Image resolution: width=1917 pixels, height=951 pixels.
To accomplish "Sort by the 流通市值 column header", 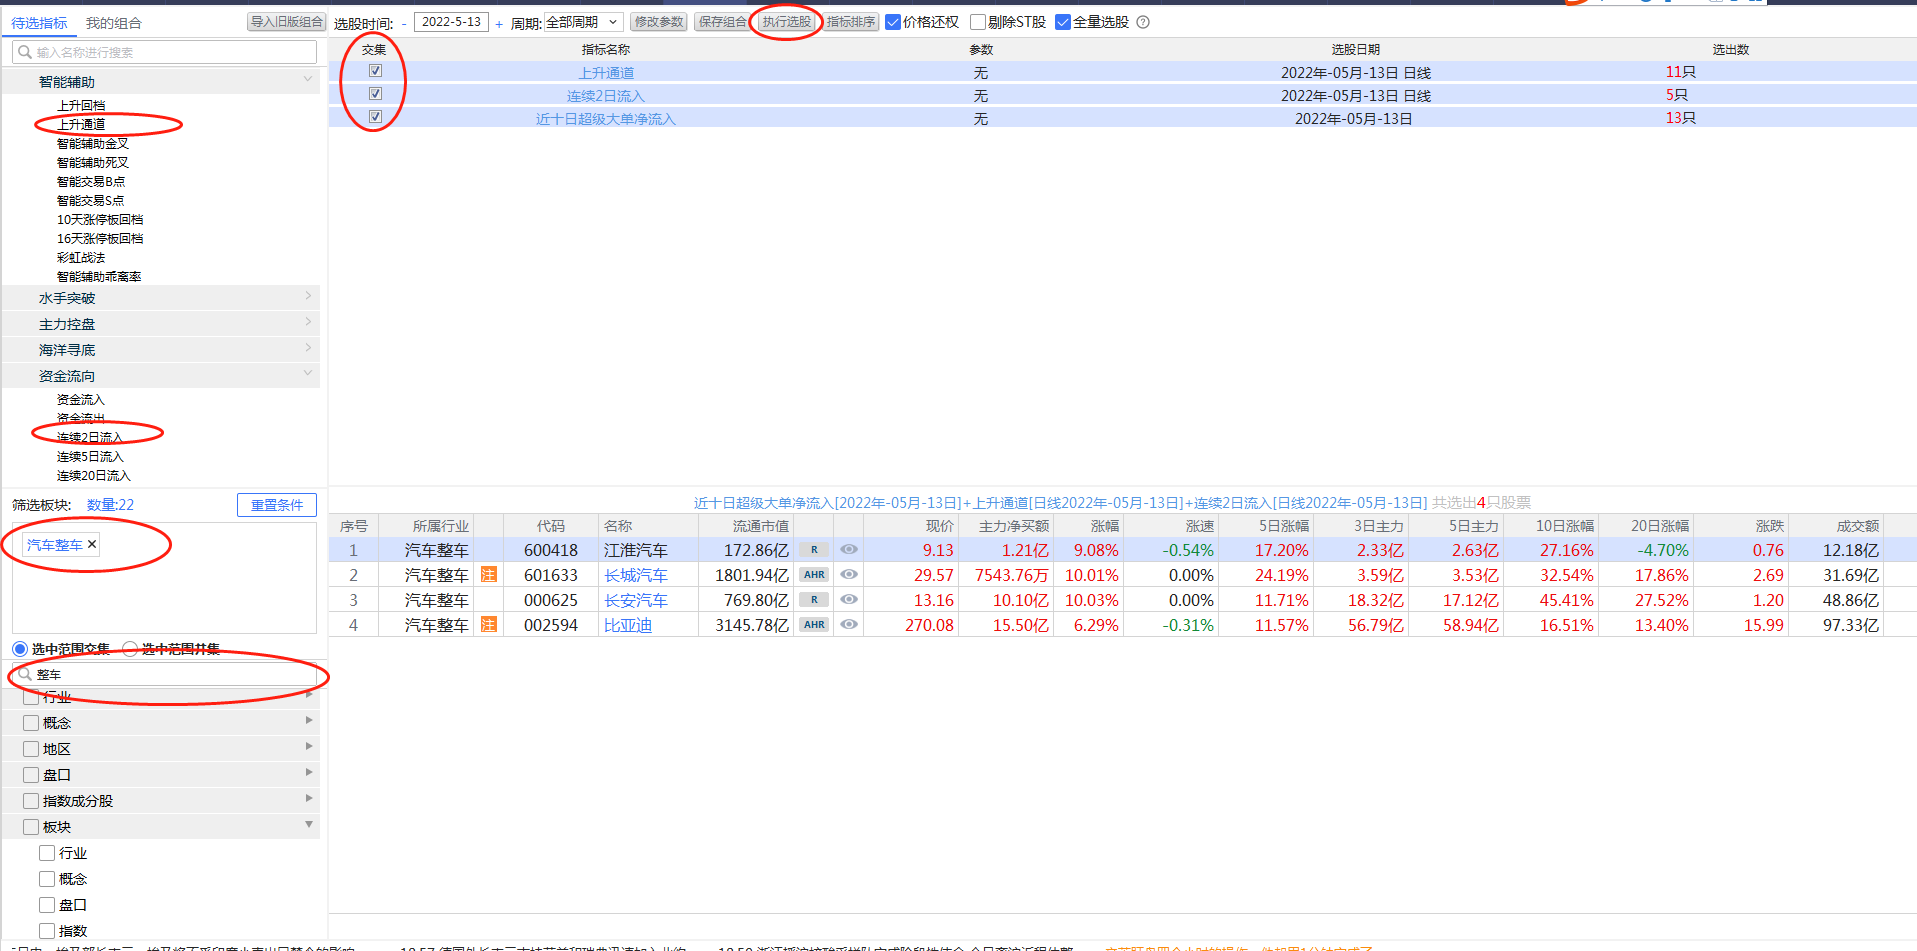I will coord(760,526).
